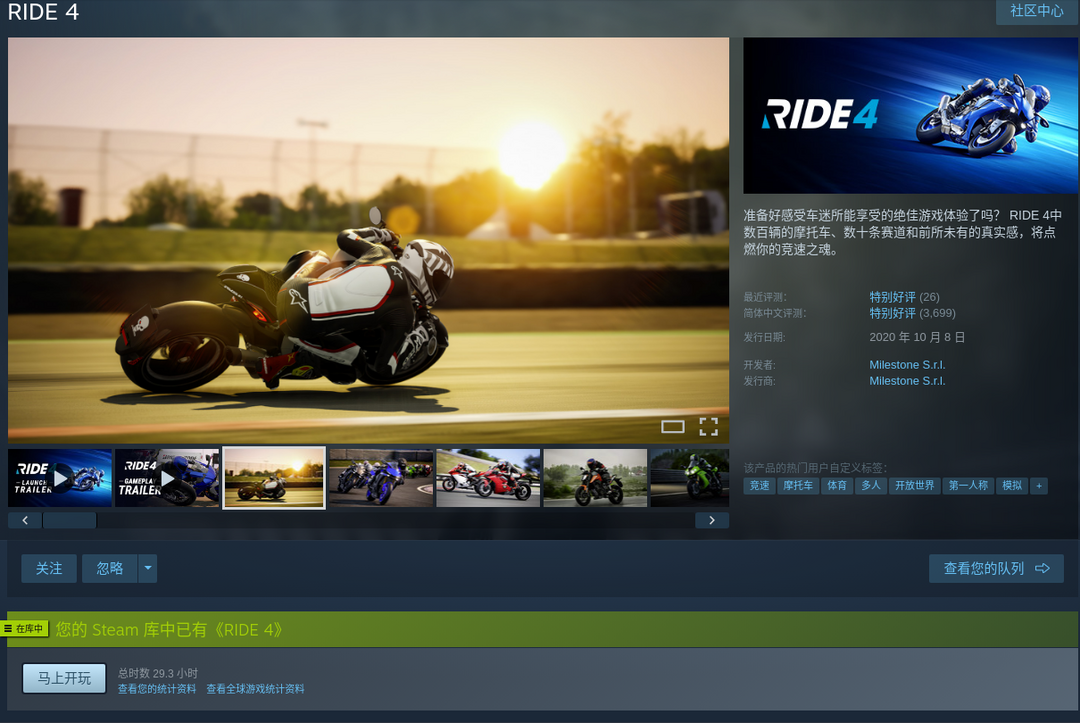Screen dimensions: 1080x723
Task: Click the 在库中 library badge
Action: point(24,629)
